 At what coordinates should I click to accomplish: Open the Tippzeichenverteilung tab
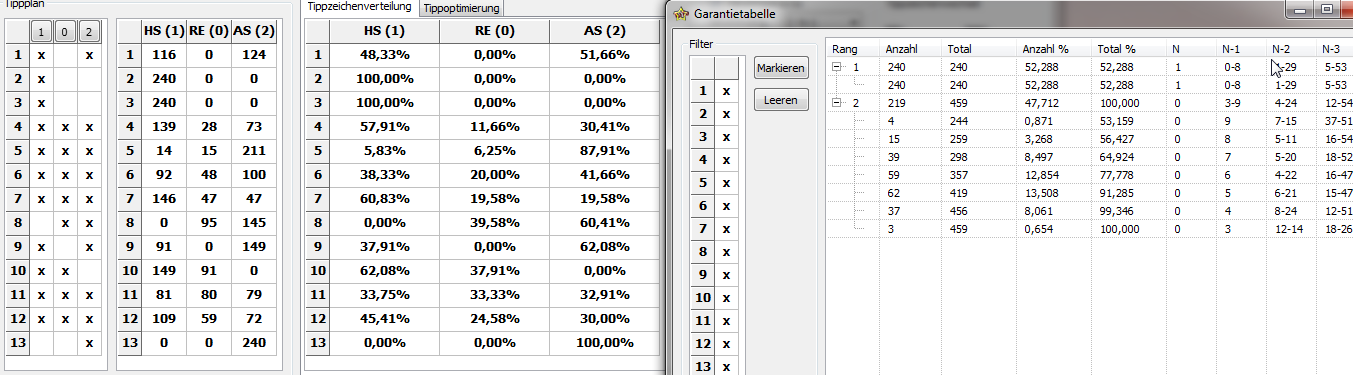[359, 7]
